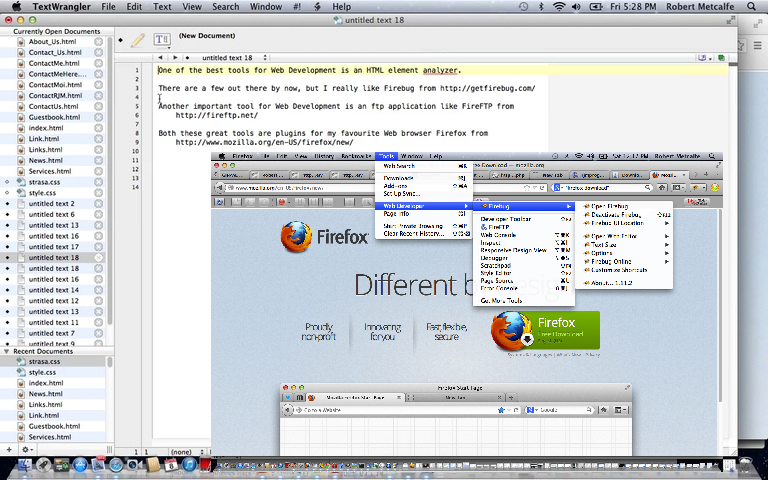
Task: Open the gear action menu below sidebar
Action: [27, 449]
